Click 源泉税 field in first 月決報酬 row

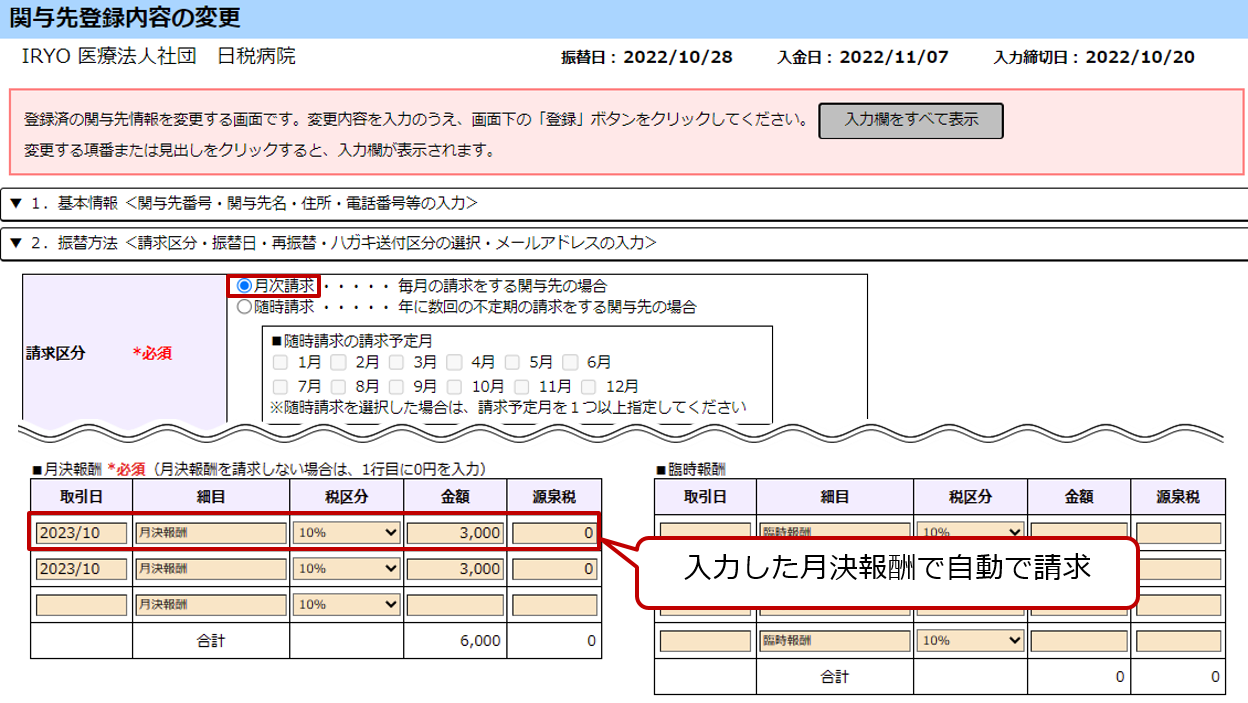(x=554, y=533)
